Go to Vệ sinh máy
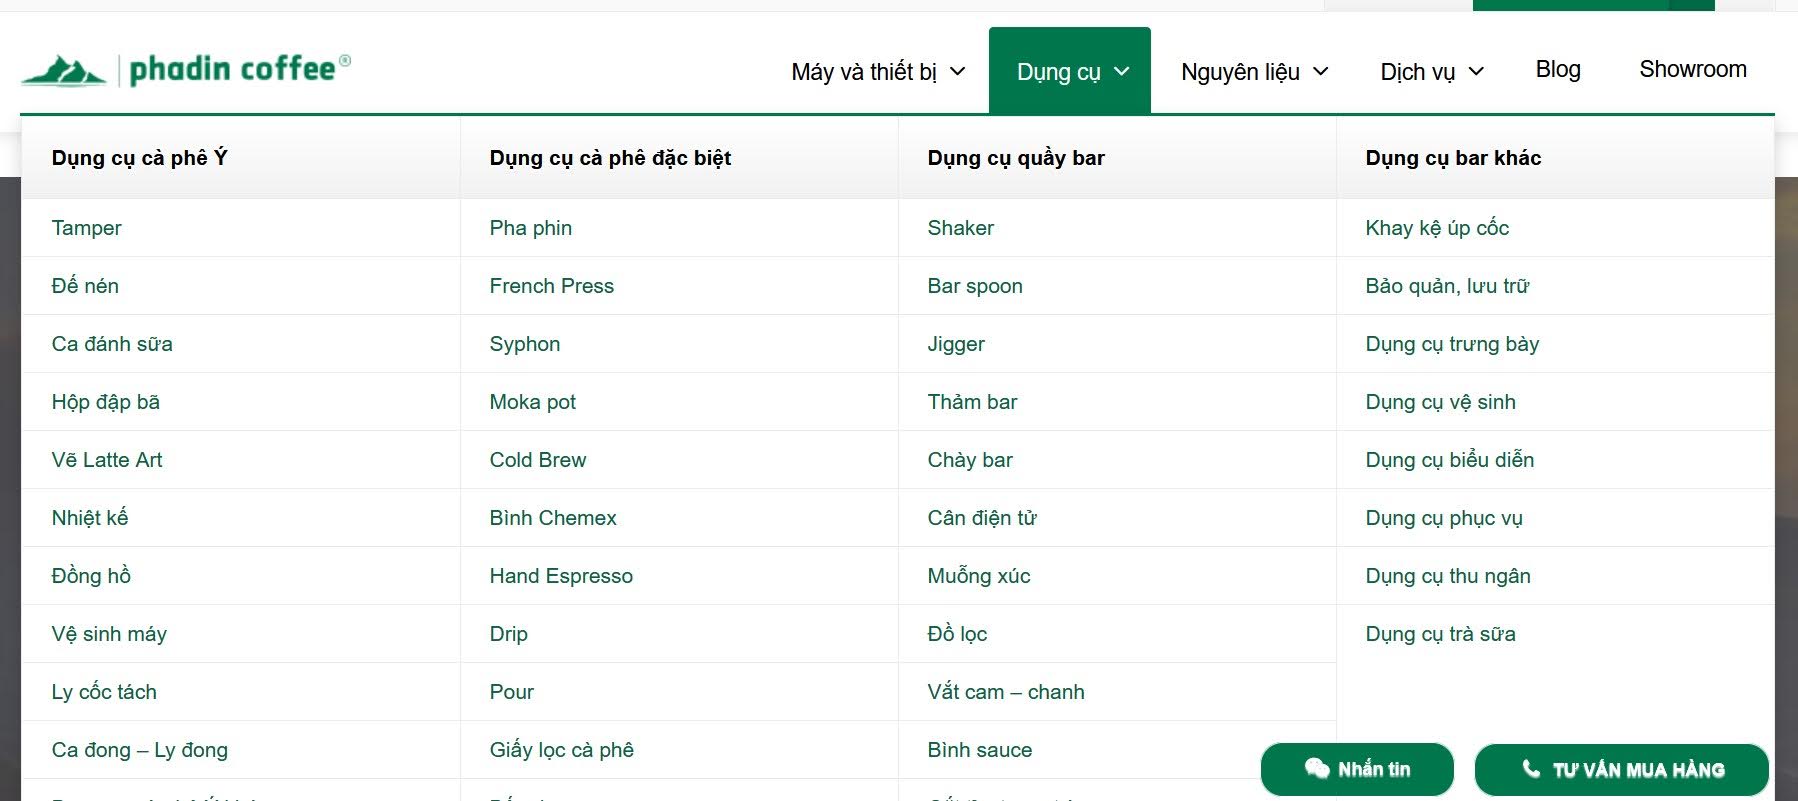This screenshot has width=1798, height=801. (x=109, y=634)
